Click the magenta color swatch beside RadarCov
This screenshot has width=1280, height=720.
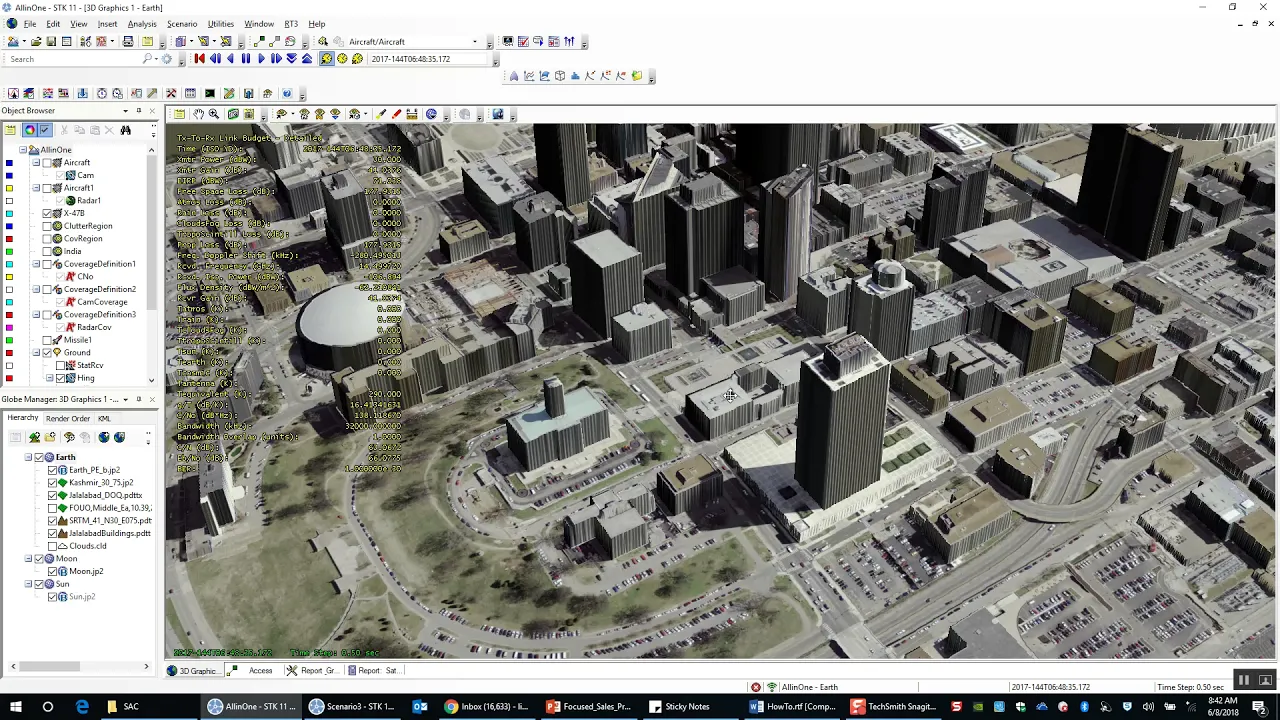point(9,327)
